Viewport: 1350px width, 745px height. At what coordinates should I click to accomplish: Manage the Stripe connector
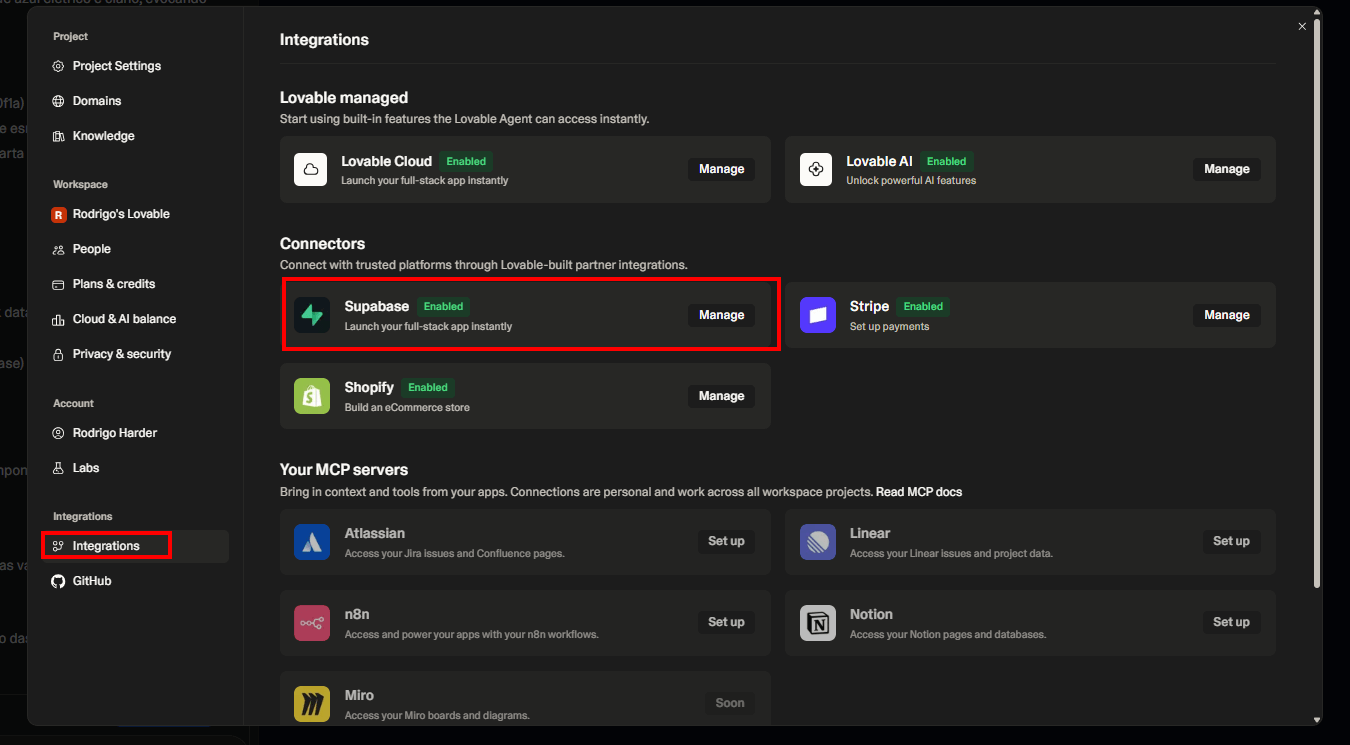click(1226, 315)
